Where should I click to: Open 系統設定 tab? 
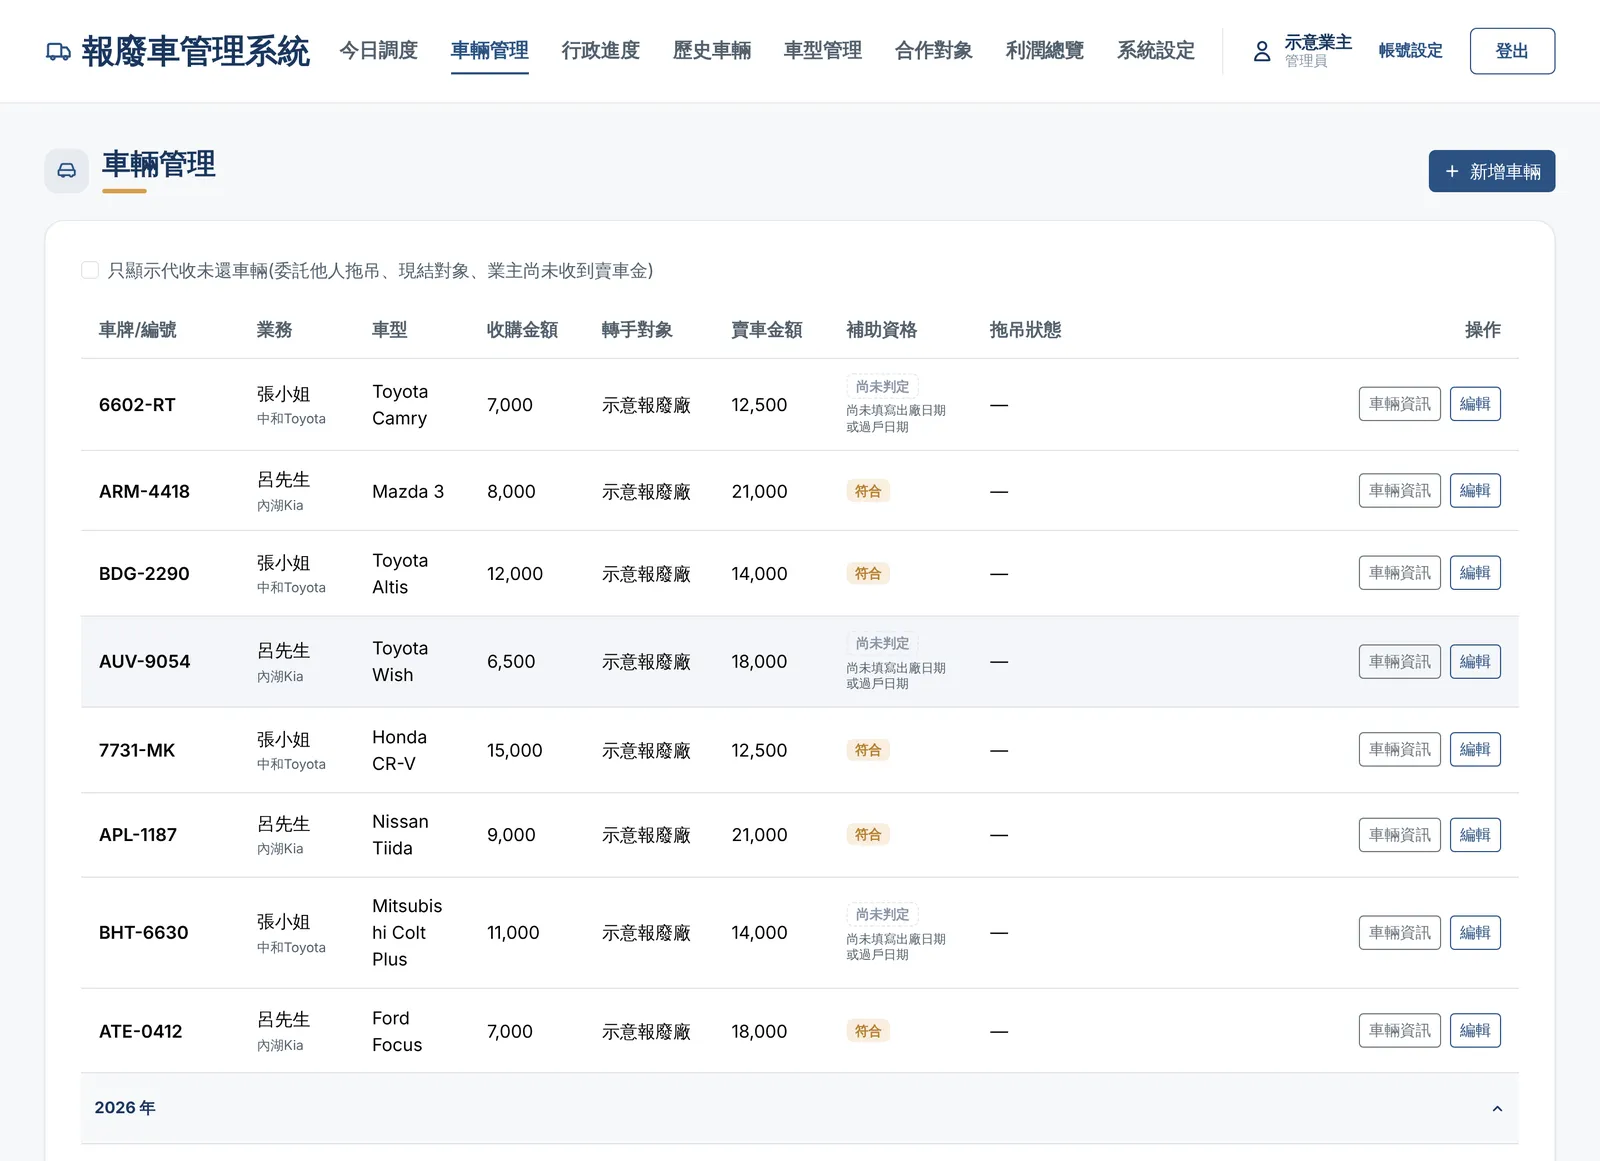[x=1155, y=50]
